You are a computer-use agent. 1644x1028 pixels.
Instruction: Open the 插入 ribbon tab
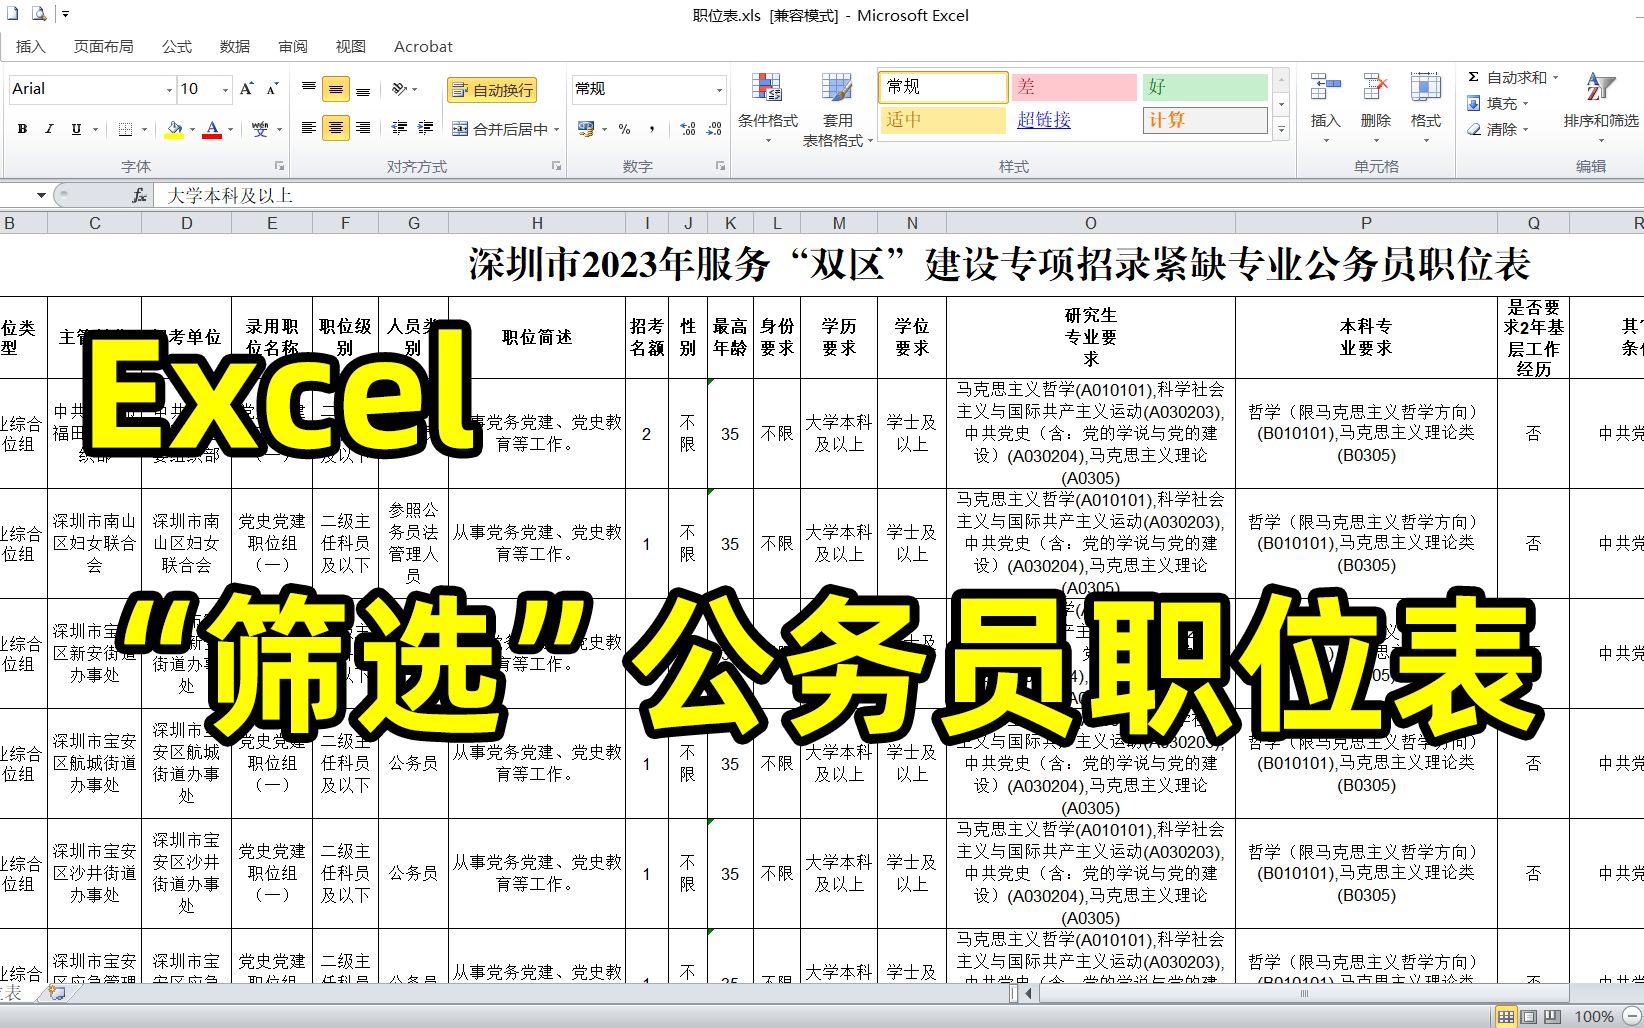pos(30,46)
